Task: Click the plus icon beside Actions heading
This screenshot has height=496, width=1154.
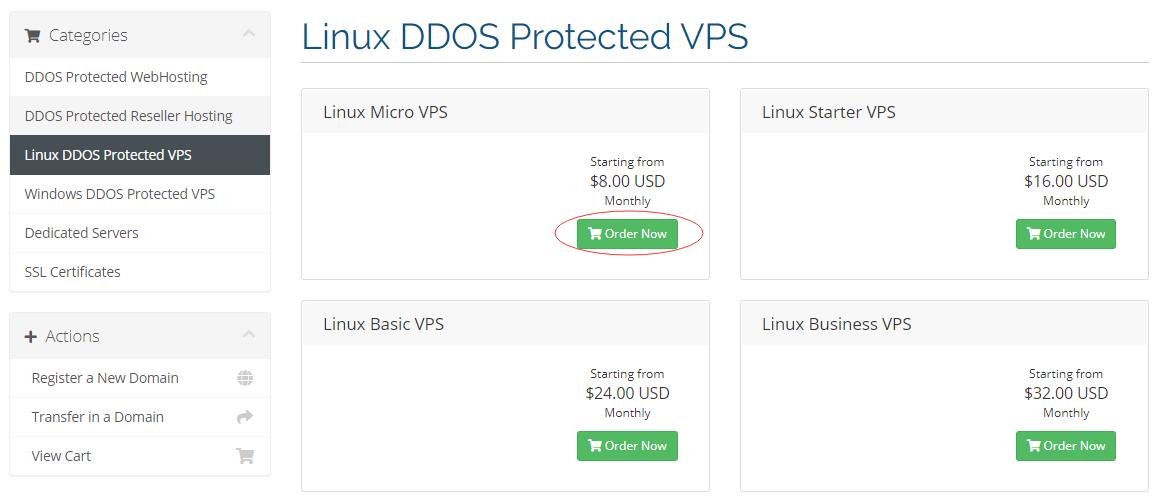Action: [x=31, y=336]
